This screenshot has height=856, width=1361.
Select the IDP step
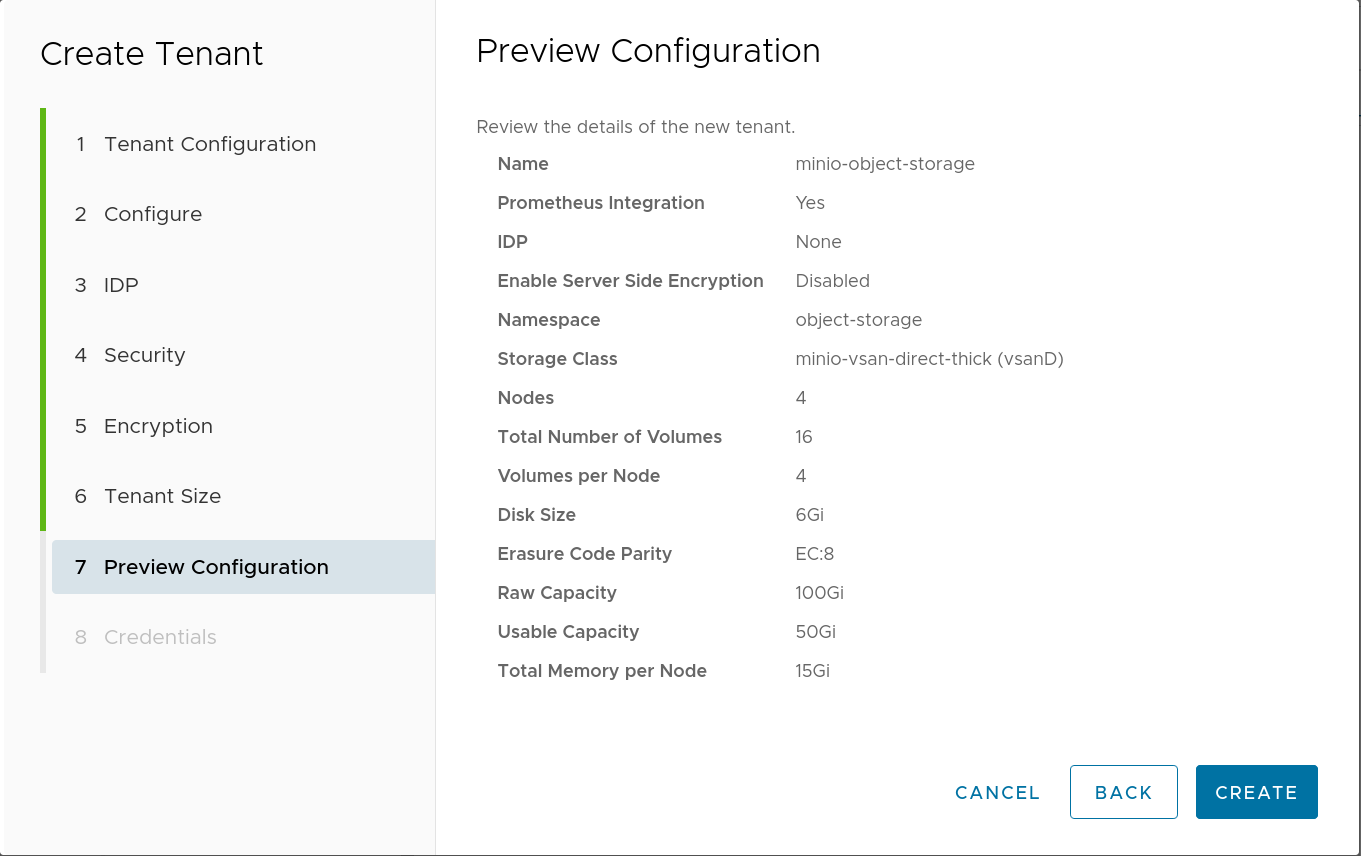pos(121,285)
